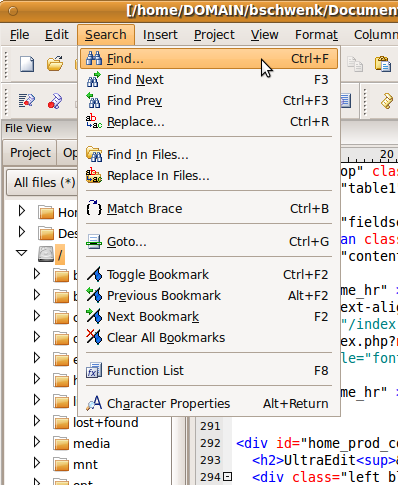398x485 pixels.
Task: Choose Clear All Bookmarks entry
Action: click(x=209, y=337)
